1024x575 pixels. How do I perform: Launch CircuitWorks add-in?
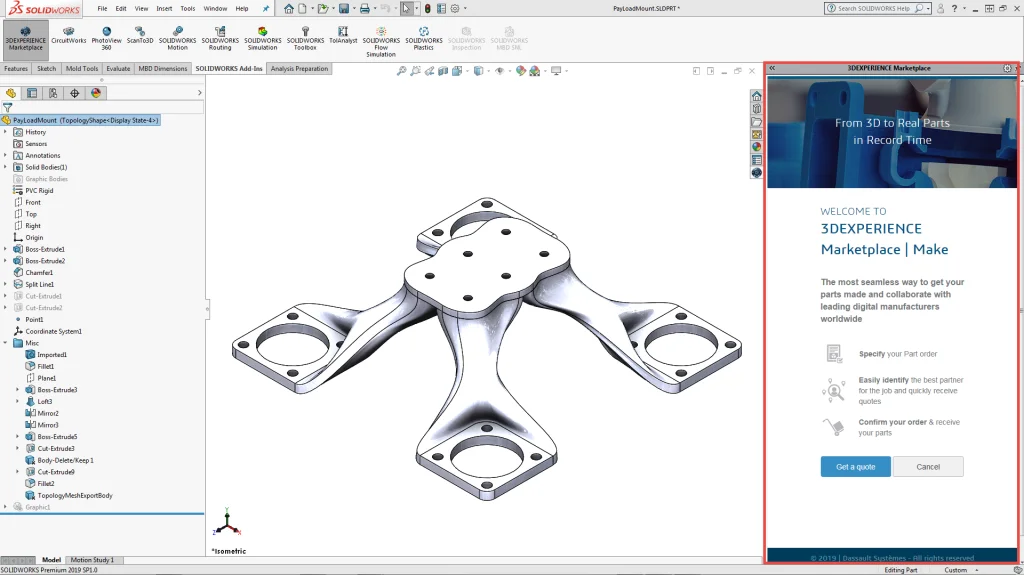[x=69, y=35]
